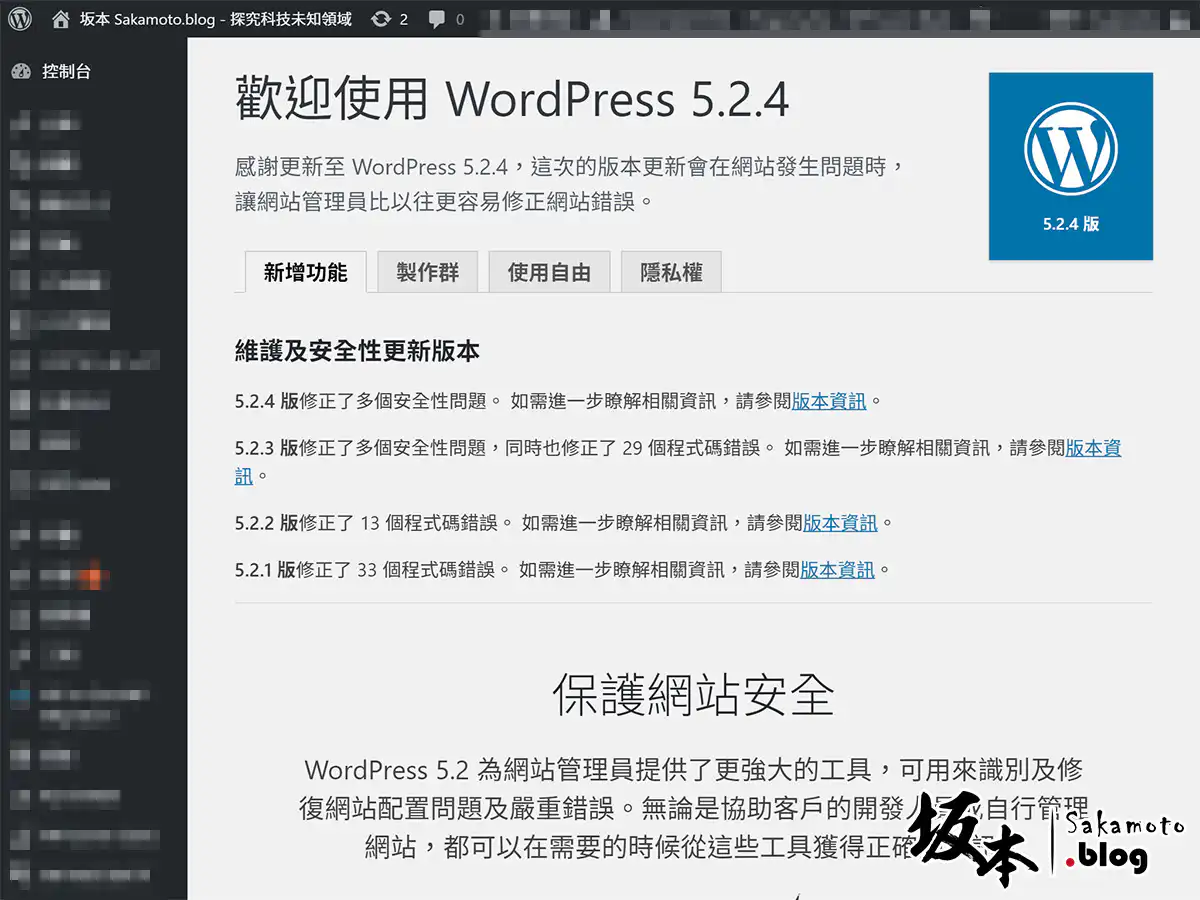
Task: Select the 新增功能 tab
Action: [305, 272]
